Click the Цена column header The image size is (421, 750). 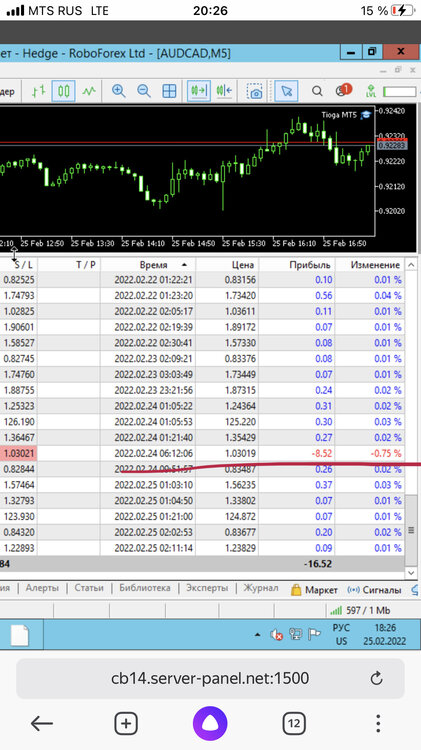tap(243, 265)
